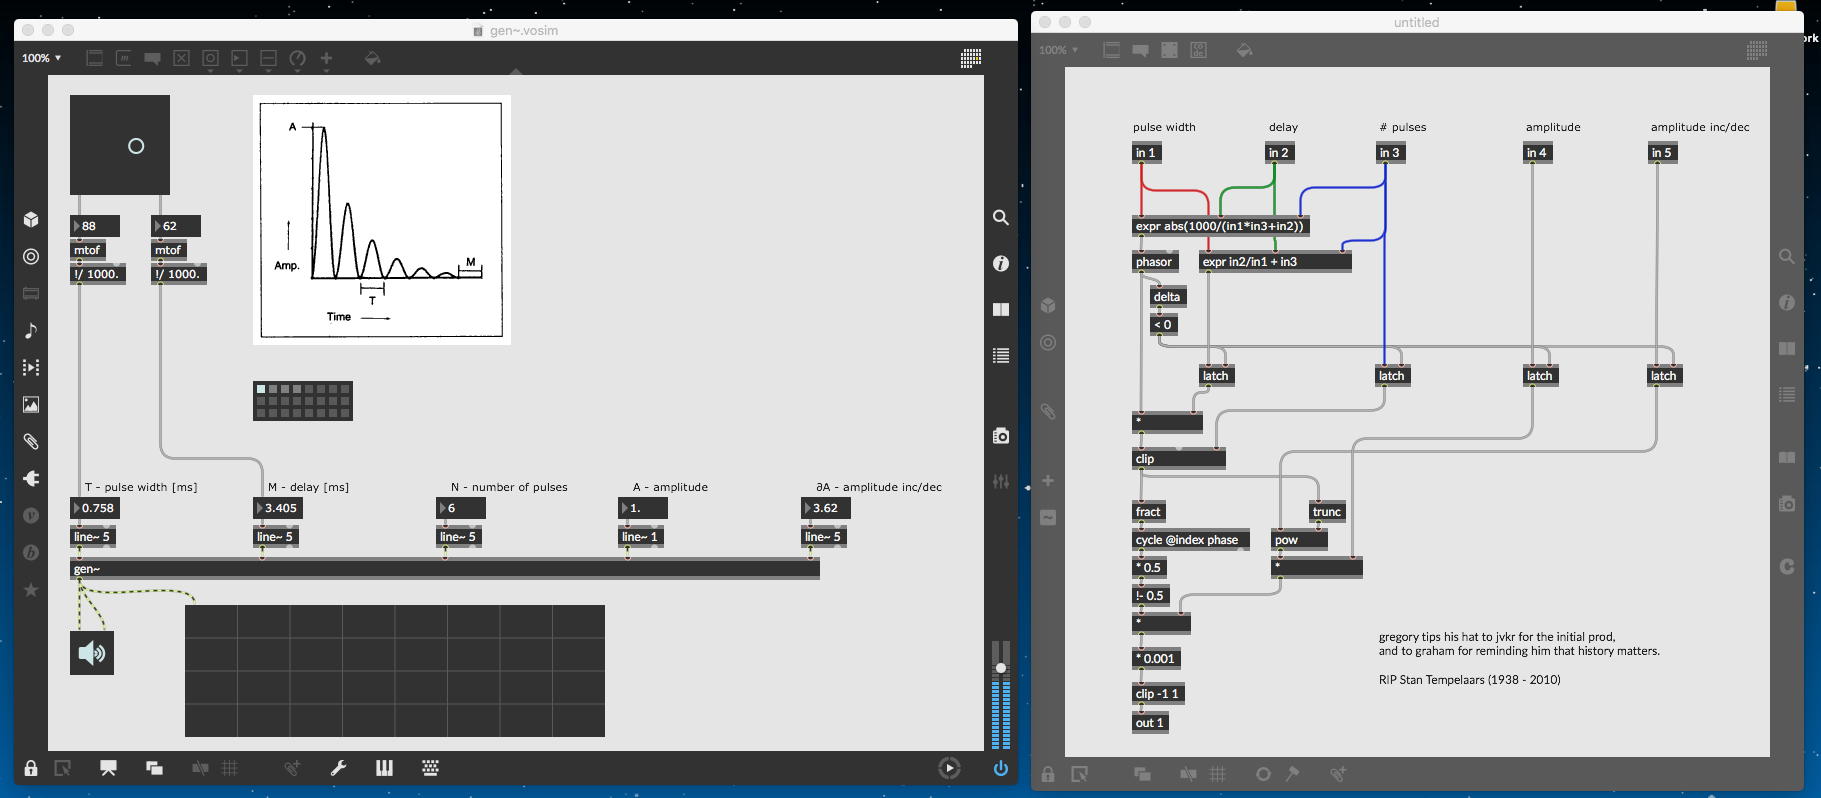Toggle the patcher lock in gen~.vosim
The image size is (1821, 798).
click(x=31, y=768)
